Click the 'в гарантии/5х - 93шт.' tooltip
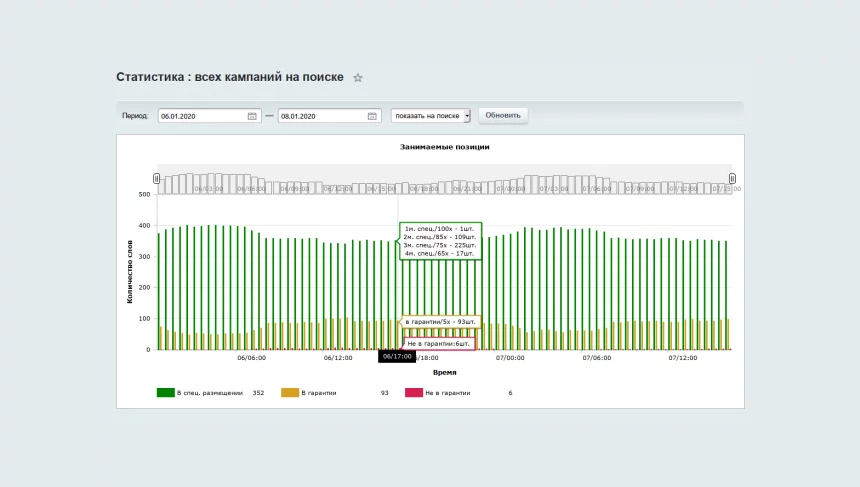Image resolution: width=860 pixels, height=487 pixels. coord(440,322)
